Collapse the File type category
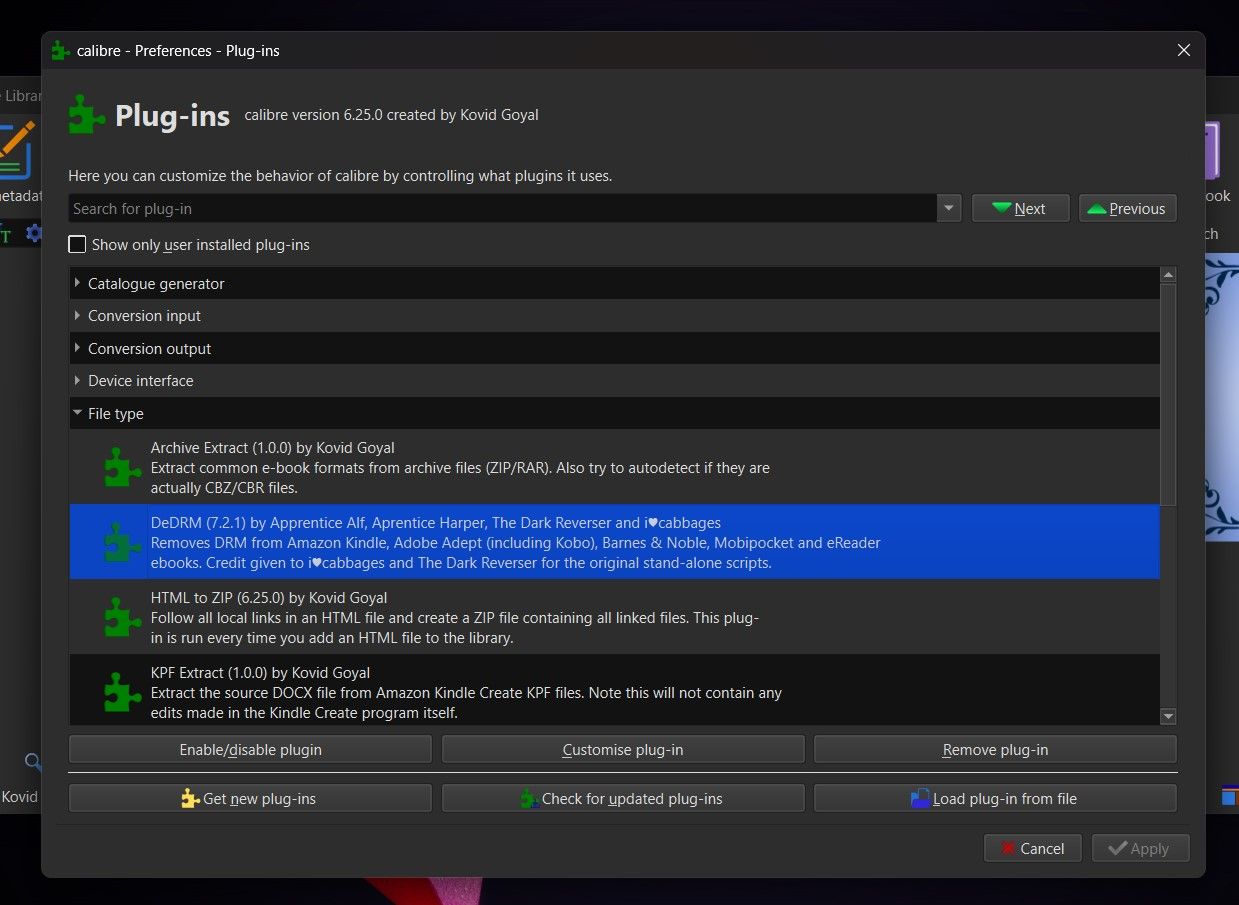Screen dimensions: 1239x905 tap(77, 413)
